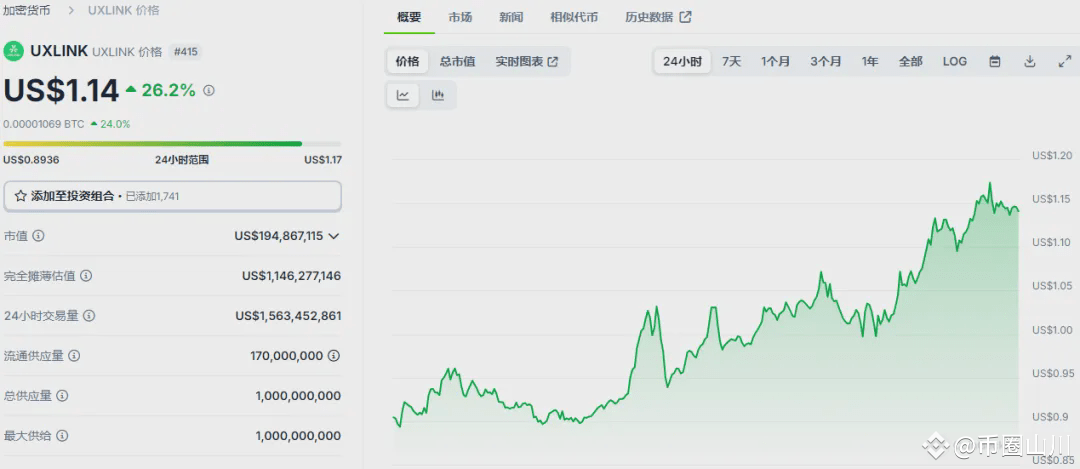Click the price chart peak near US$1.15
Screen dimensions: 1080x469
pyautogui.click(x=990, y=183)
